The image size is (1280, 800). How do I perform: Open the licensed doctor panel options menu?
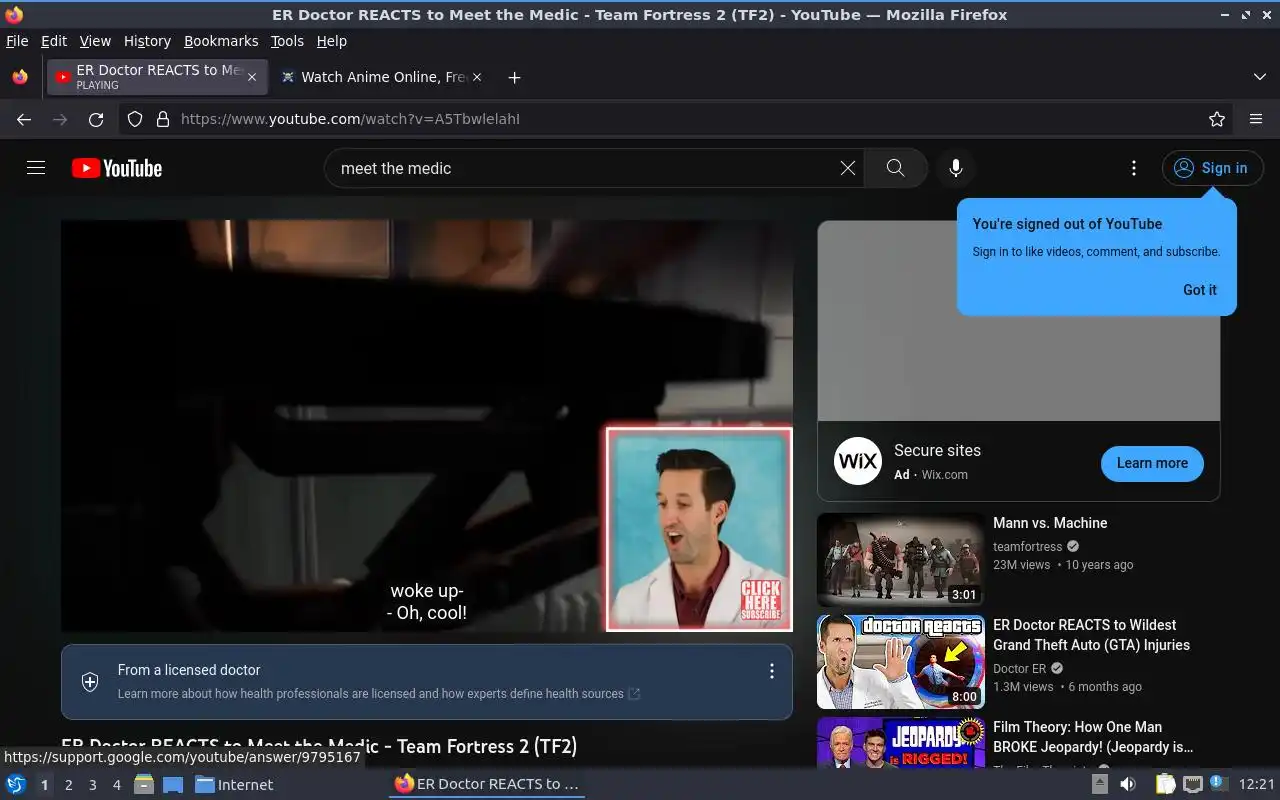[771, 671]
